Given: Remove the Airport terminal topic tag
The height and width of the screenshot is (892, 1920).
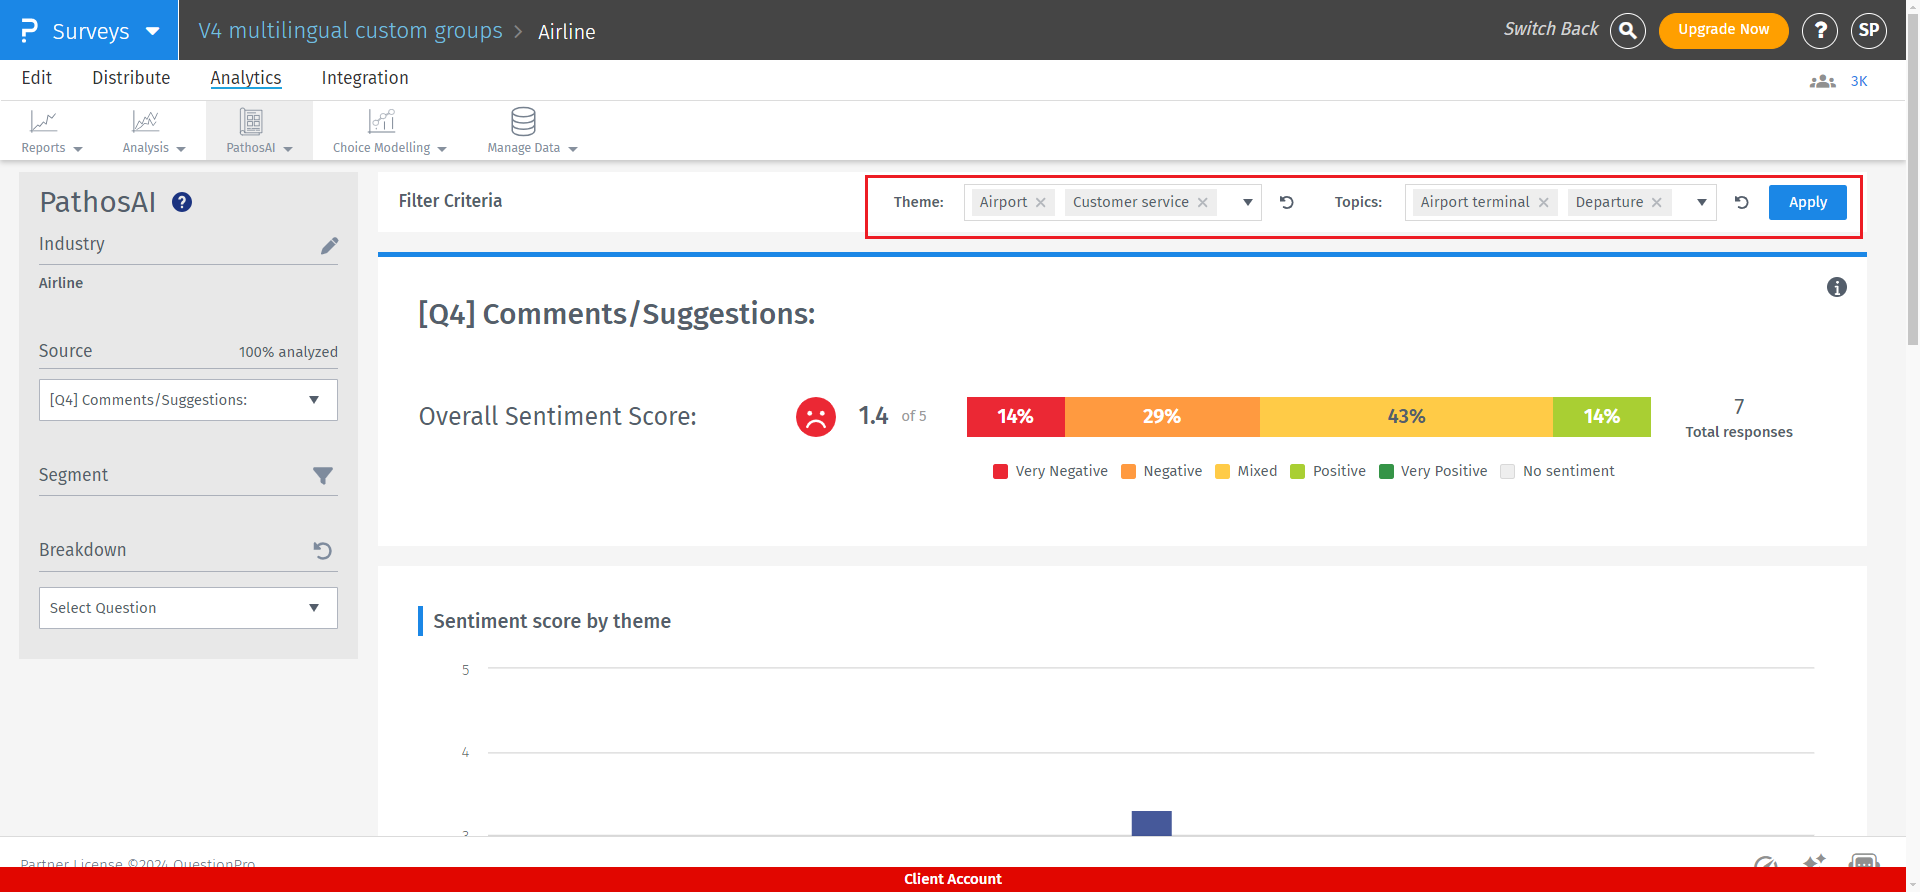Looking at the screenshot, I should 1544,202.
